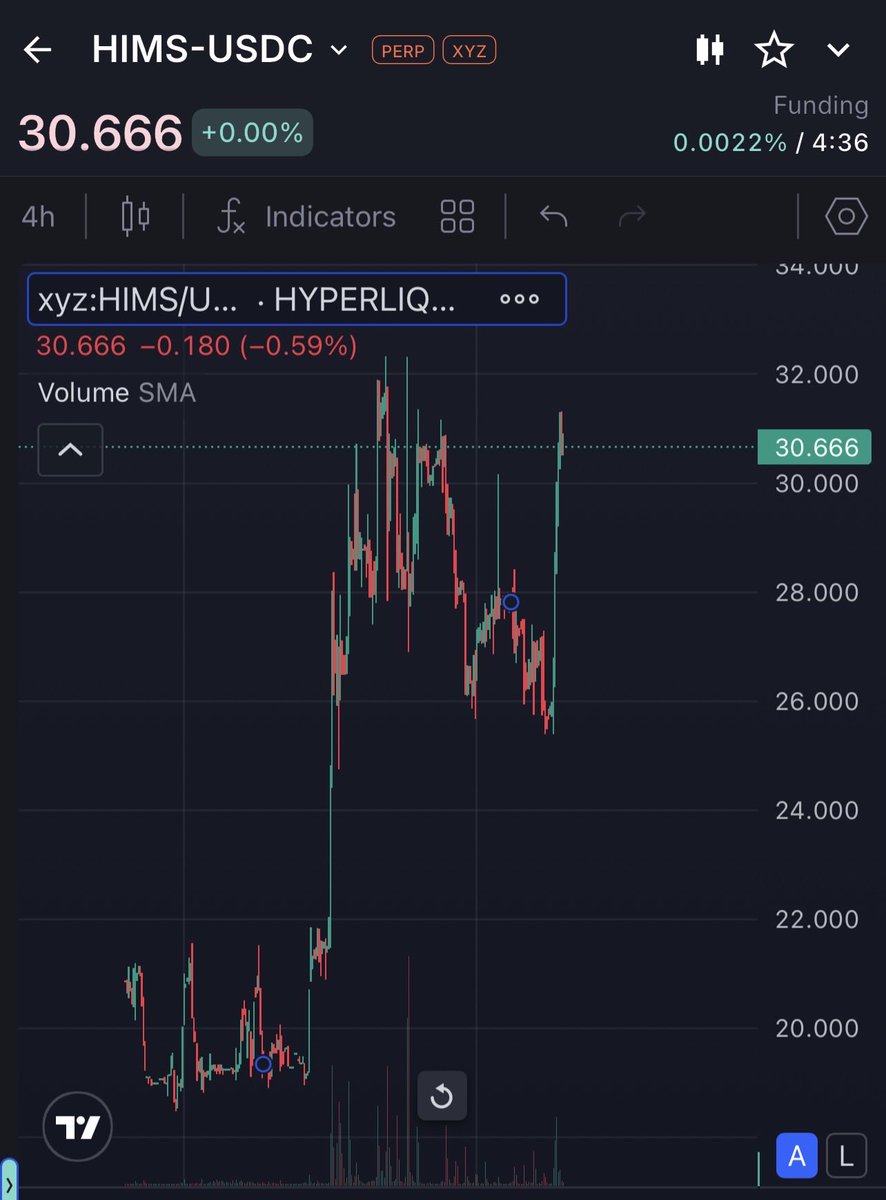Screen dimensions: 886x1200
Task: Select blue circle marker near 19.000
Action: tap(263, 1064)
